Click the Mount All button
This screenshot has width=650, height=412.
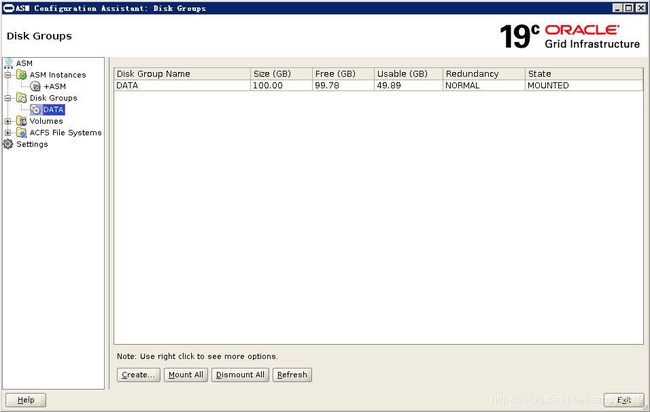(x=186, y=375)
